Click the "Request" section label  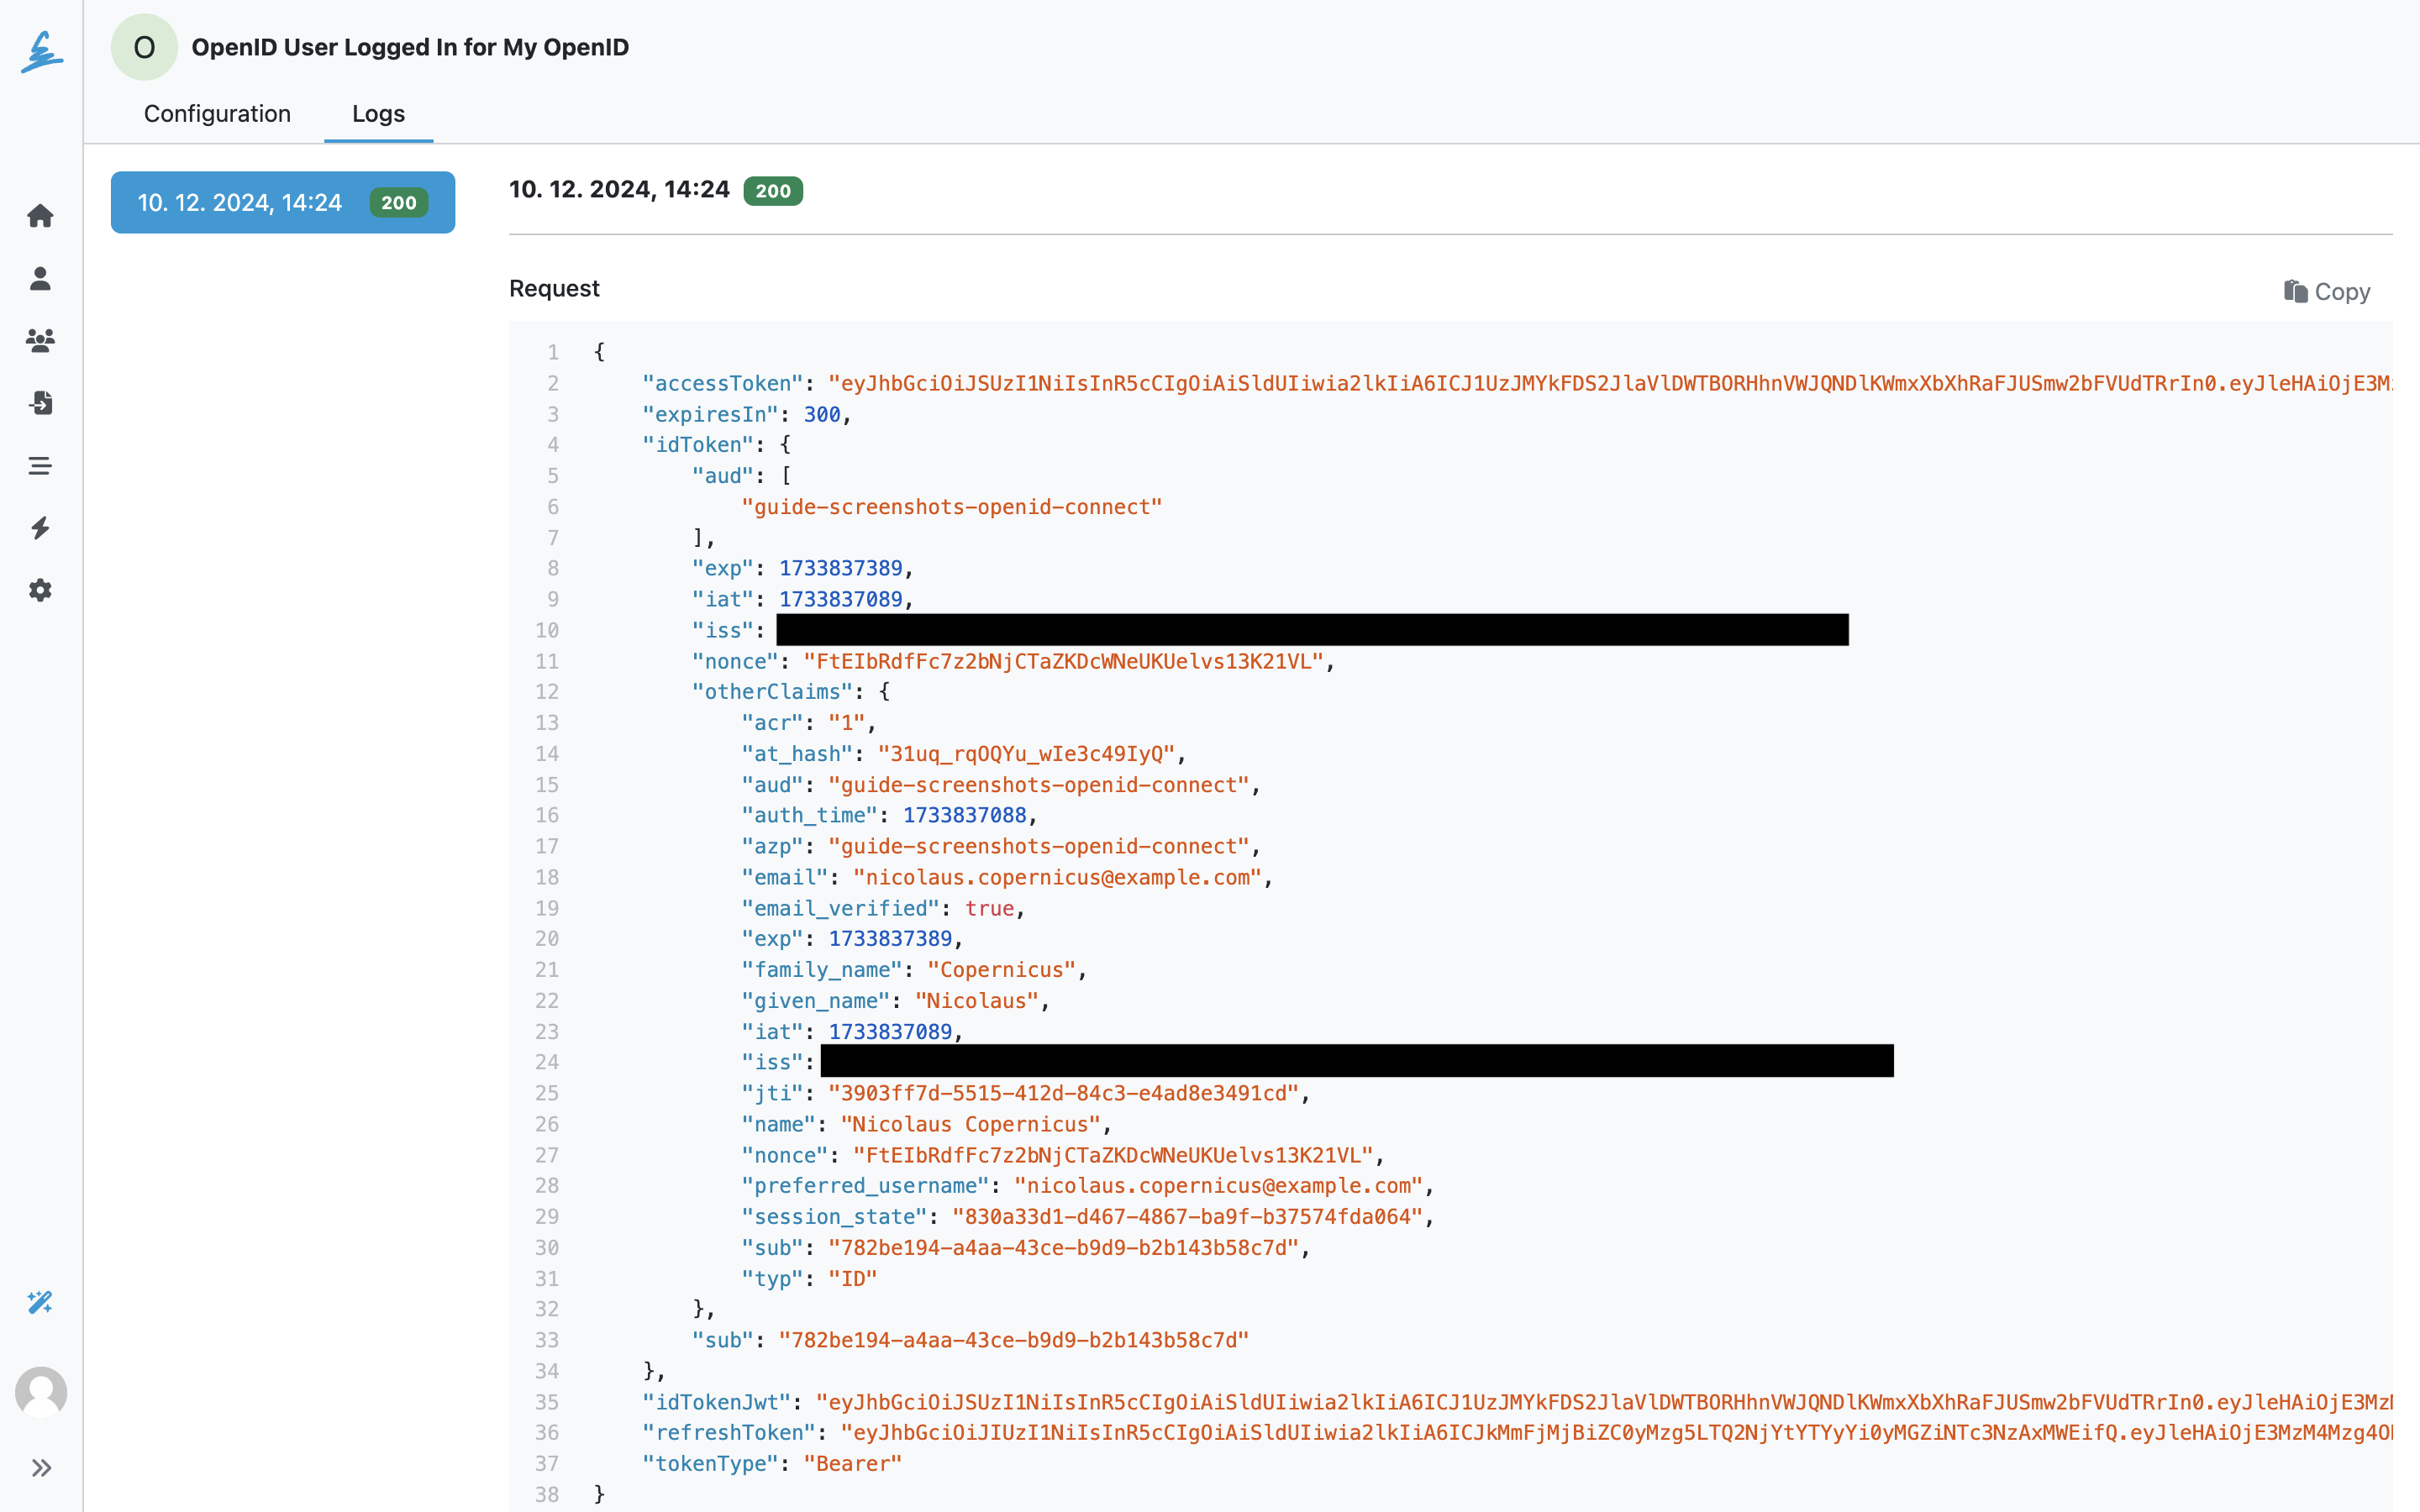[554, 288]
